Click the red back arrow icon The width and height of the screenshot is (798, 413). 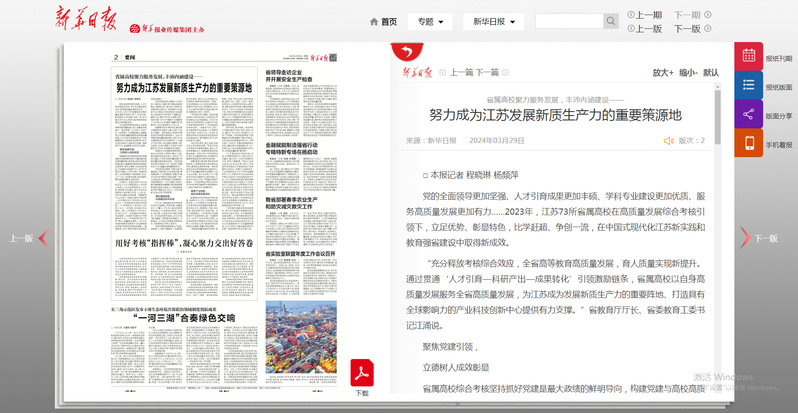[x=404, y=51]
